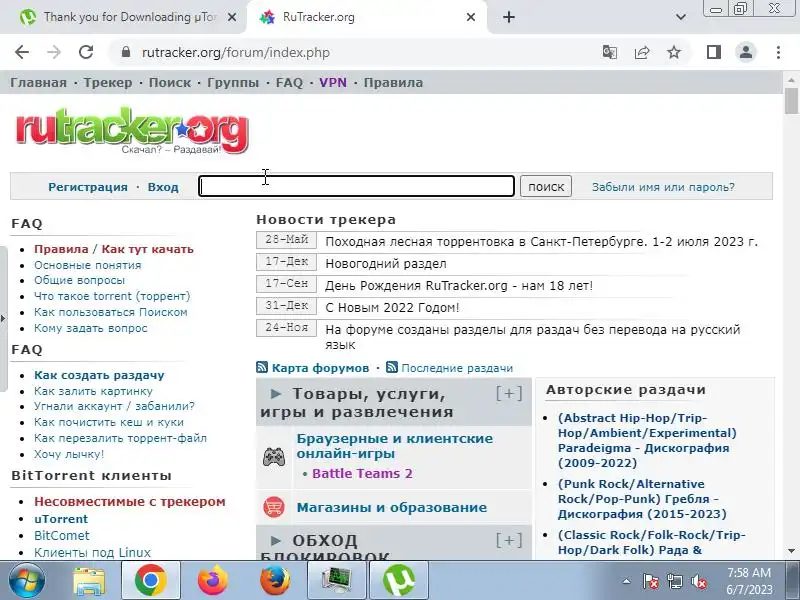Click the rutracker.org logo
800x600 pixels.
click(x=133, y=131)
